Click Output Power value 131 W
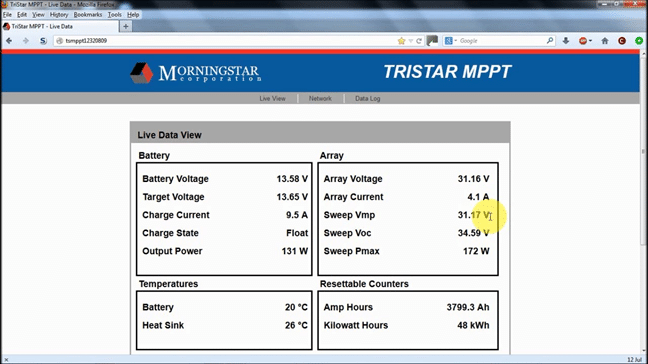The image size is (648, 364). pyautogui.click(x=295, y=251)
